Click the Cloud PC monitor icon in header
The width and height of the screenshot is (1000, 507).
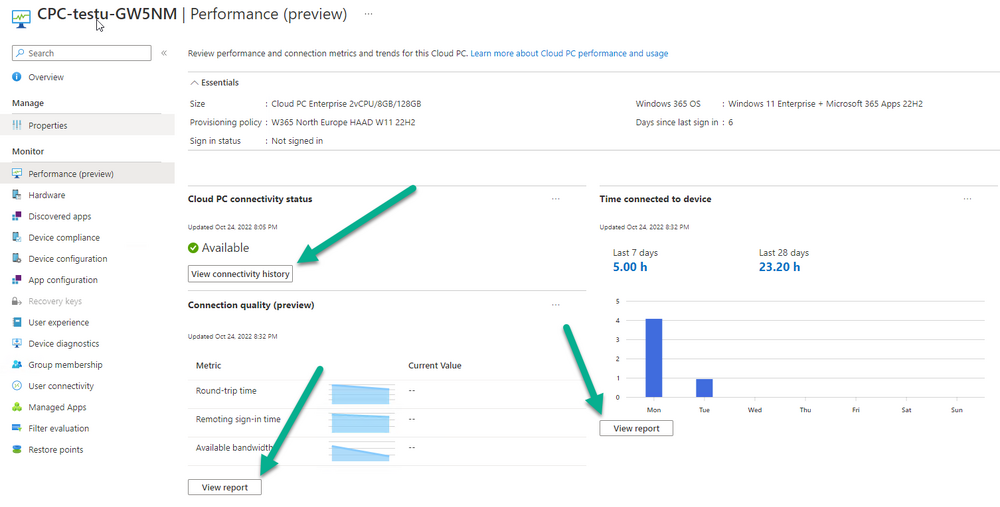point(21,17)
